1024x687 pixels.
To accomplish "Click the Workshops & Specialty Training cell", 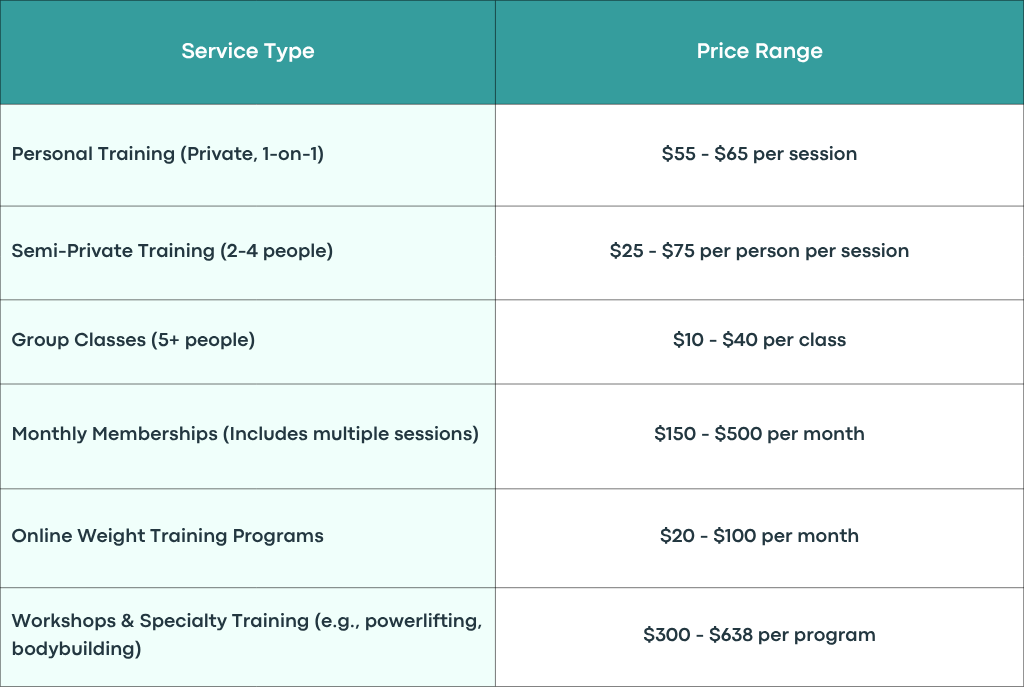I will (x=248, y=637).
